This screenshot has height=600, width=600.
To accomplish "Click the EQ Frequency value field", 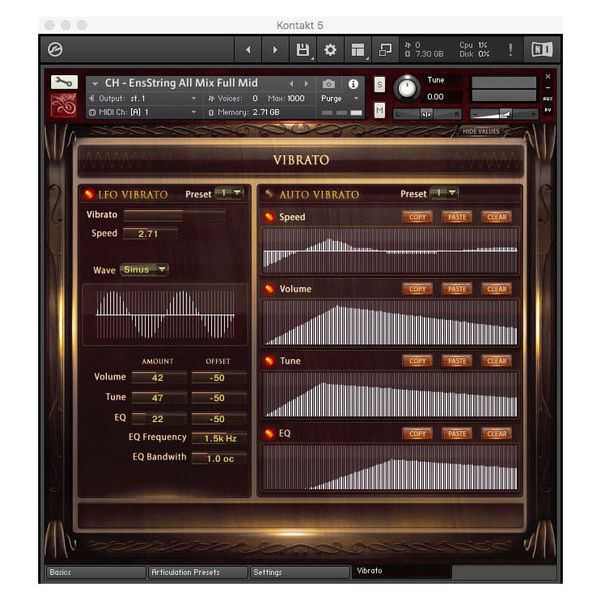I will click(x=219, y=438).
